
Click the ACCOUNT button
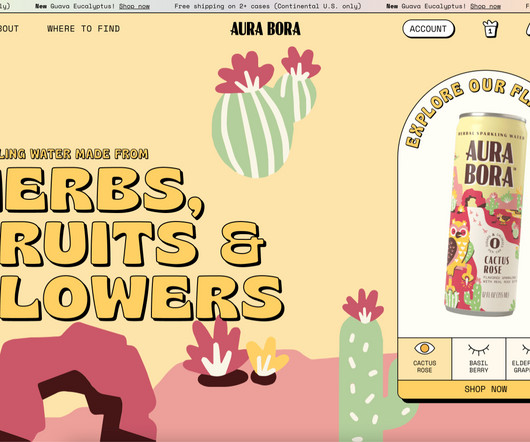[428, 29]
